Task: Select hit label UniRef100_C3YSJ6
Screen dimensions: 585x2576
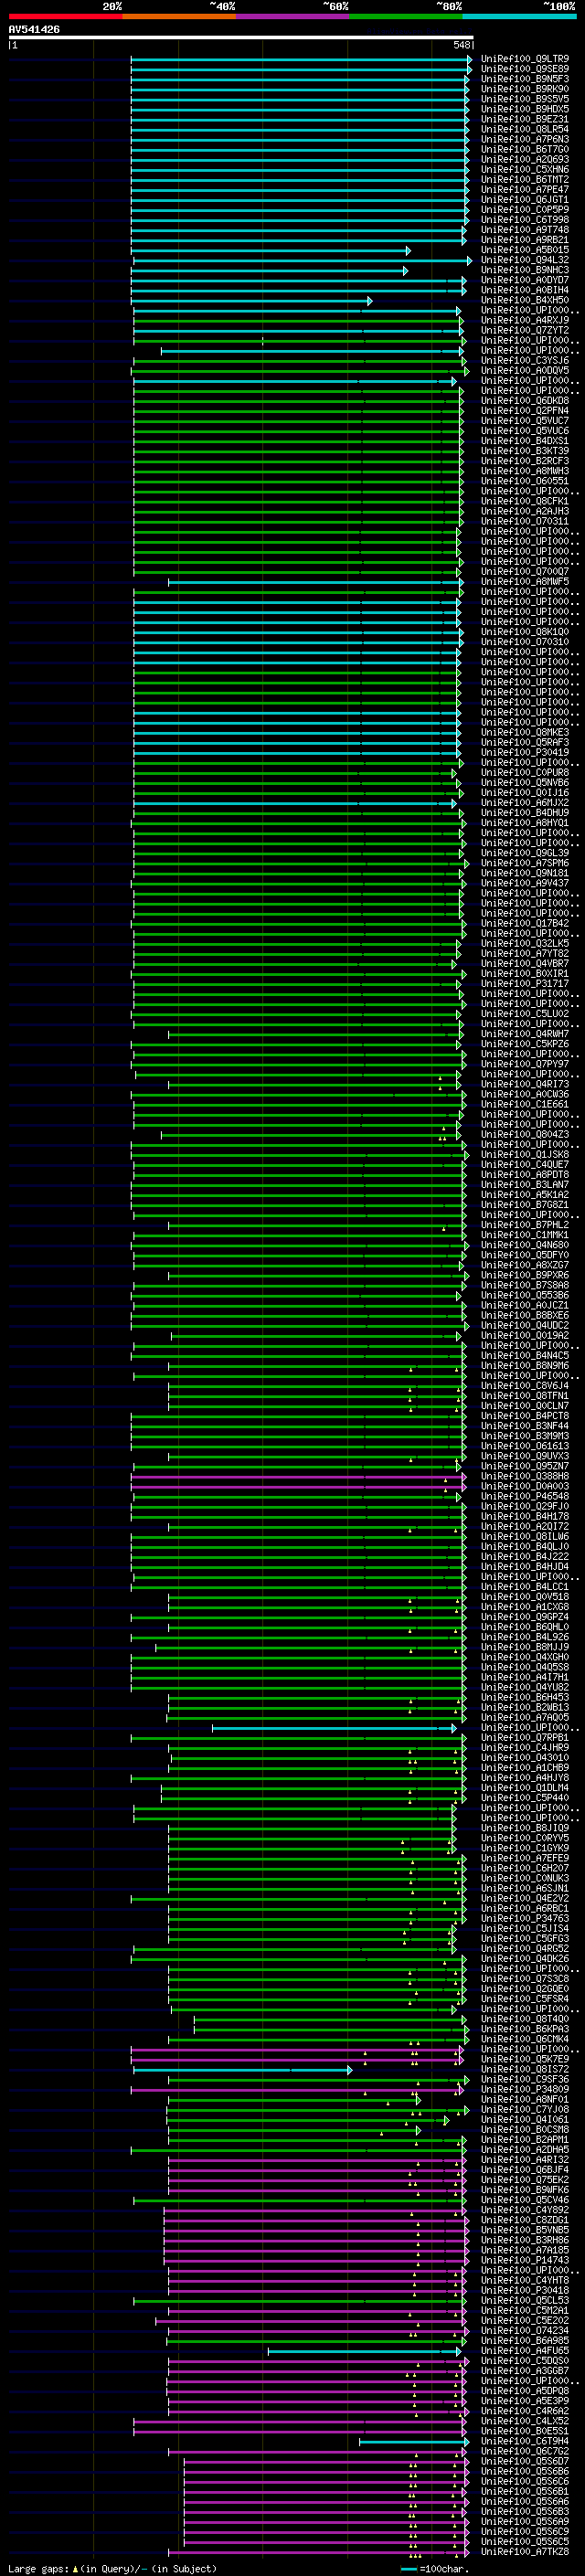Action: [524, 360]
